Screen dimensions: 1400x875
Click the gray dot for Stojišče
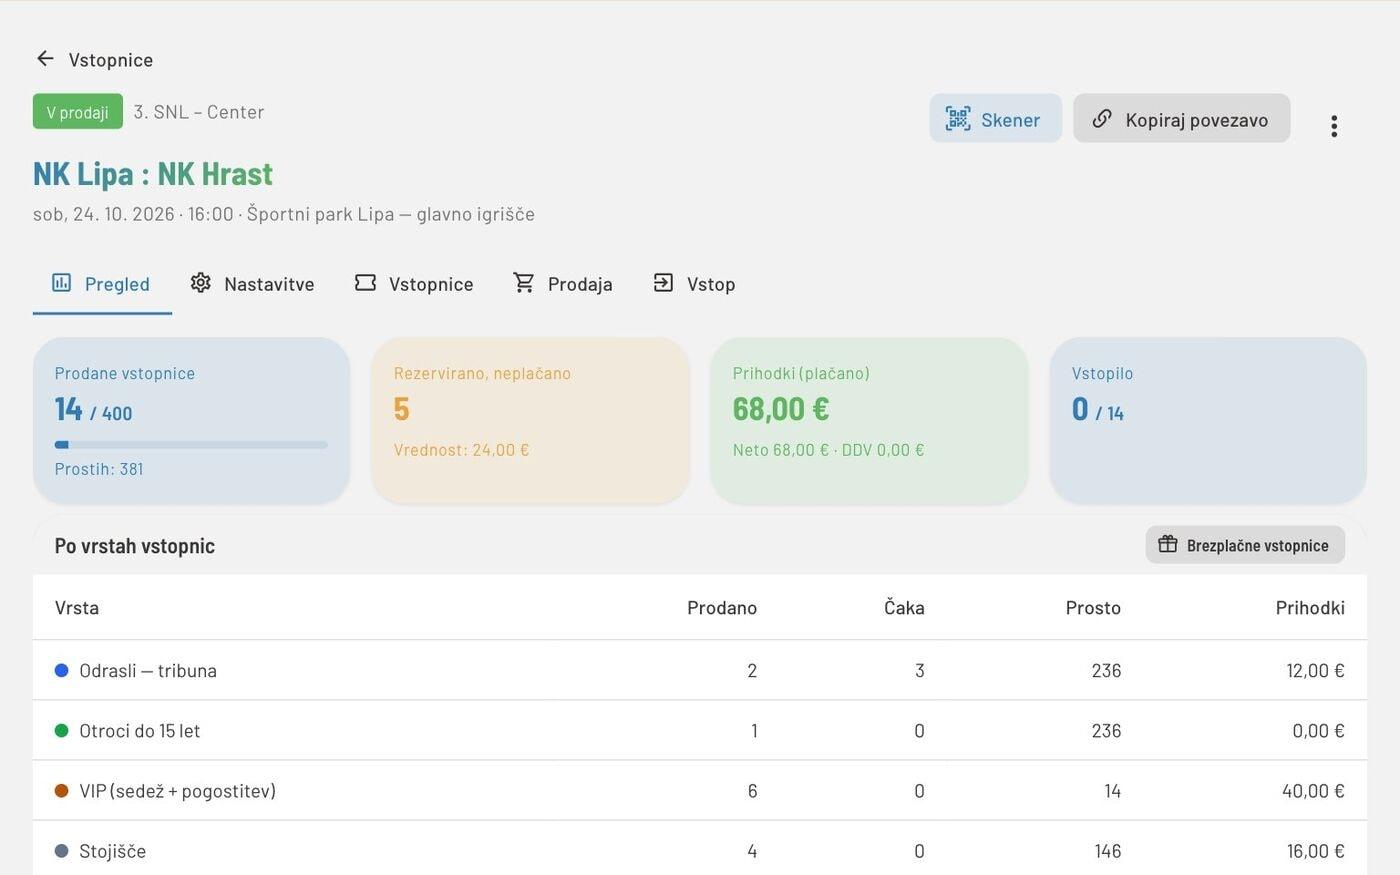(61, 850)
